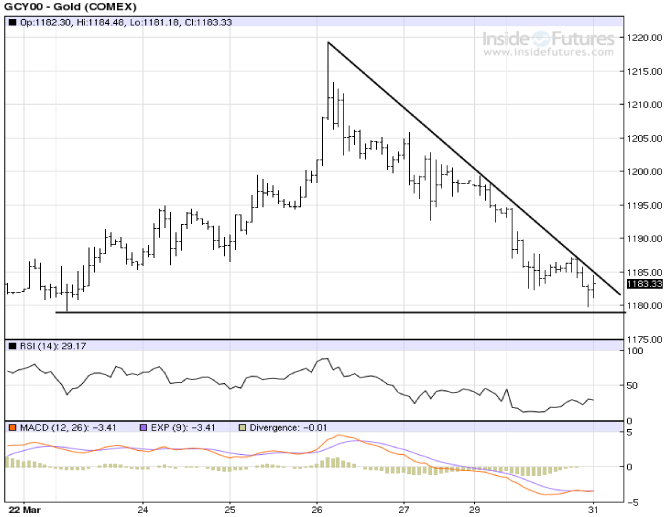The width and height of the screenshot is (665, 517).
Task: Click the peak candlestick near 1220
Action: (x=329, y=80)
